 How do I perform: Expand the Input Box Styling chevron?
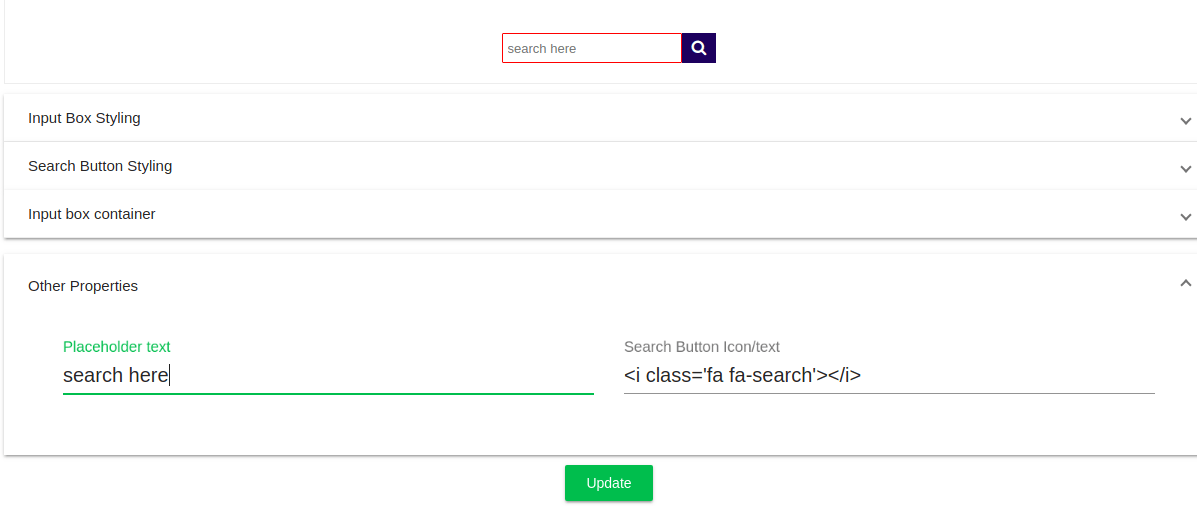pyautogui.click(x=1185, y=120)
